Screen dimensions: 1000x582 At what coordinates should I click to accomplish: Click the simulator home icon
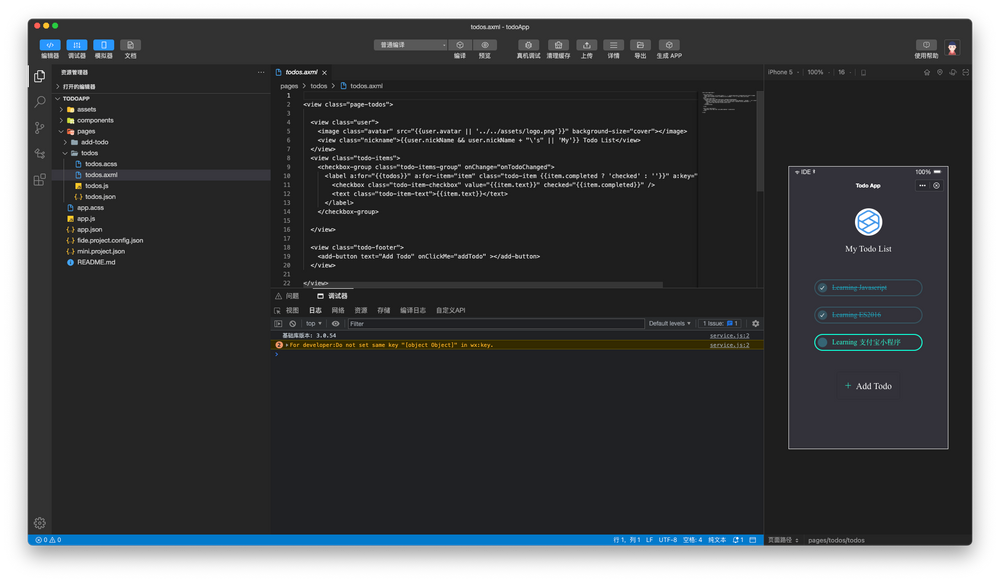tap(927, 72)
